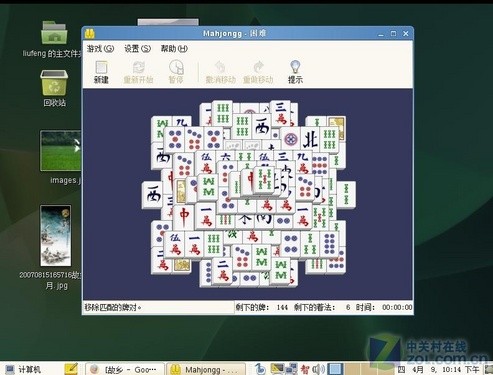Click the red 智 input method icon
The width and height of the screenshot is (493, 375).
(305, 369)
